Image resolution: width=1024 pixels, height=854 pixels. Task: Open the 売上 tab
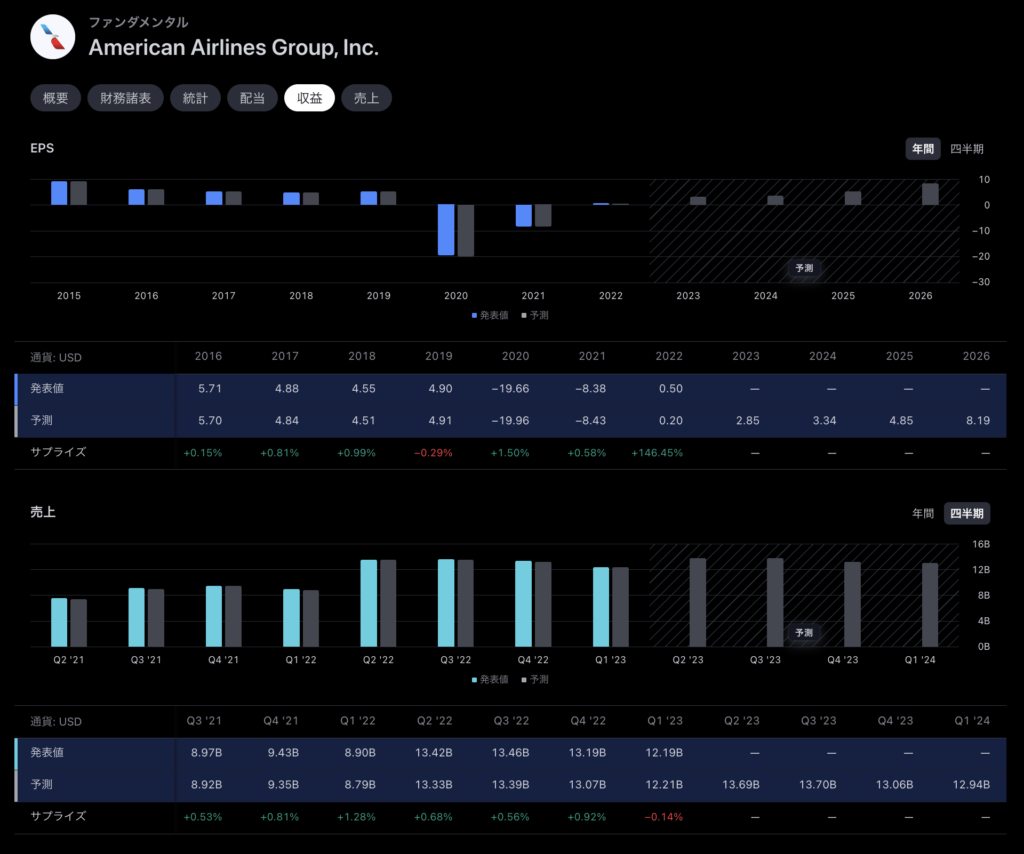[x=366, y=98]
